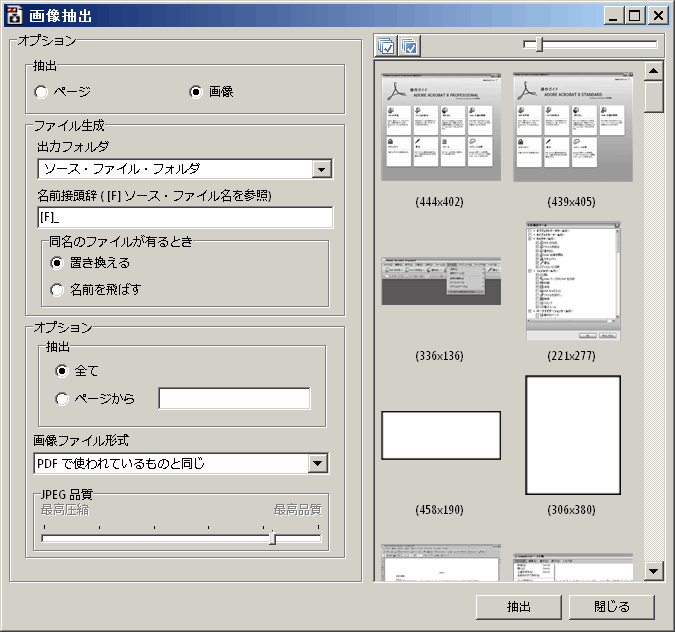
Task: Click the select-all thumbnails icon
Action: 386,46
